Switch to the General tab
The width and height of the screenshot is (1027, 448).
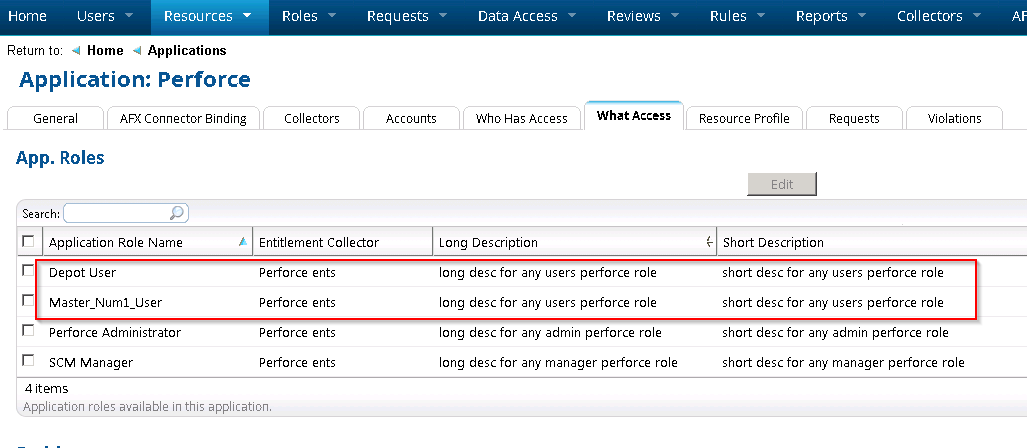pos(55,119)
